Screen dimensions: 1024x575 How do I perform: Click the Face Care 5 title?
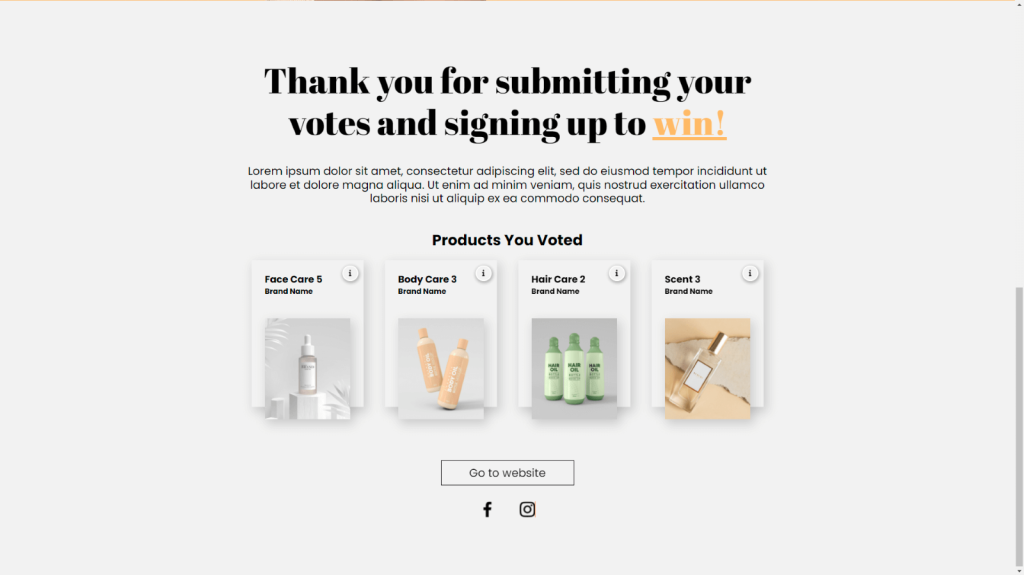(293, 279)
